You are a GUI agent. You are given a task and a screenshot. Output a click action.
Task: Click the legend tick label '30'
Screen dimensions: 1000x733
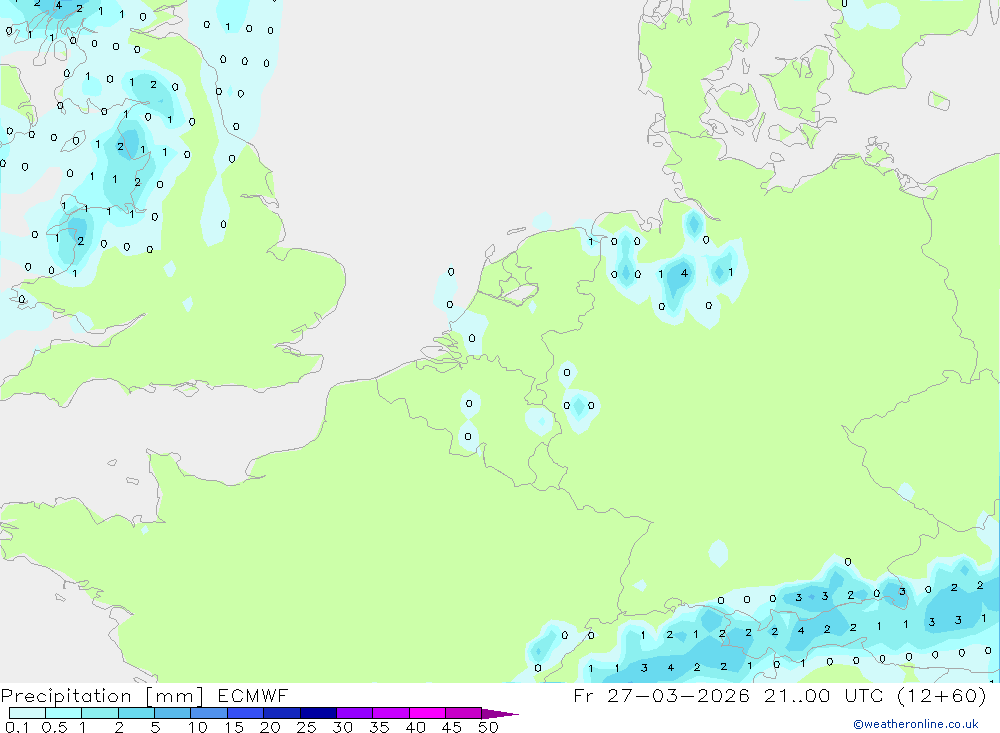click(342, 727)
